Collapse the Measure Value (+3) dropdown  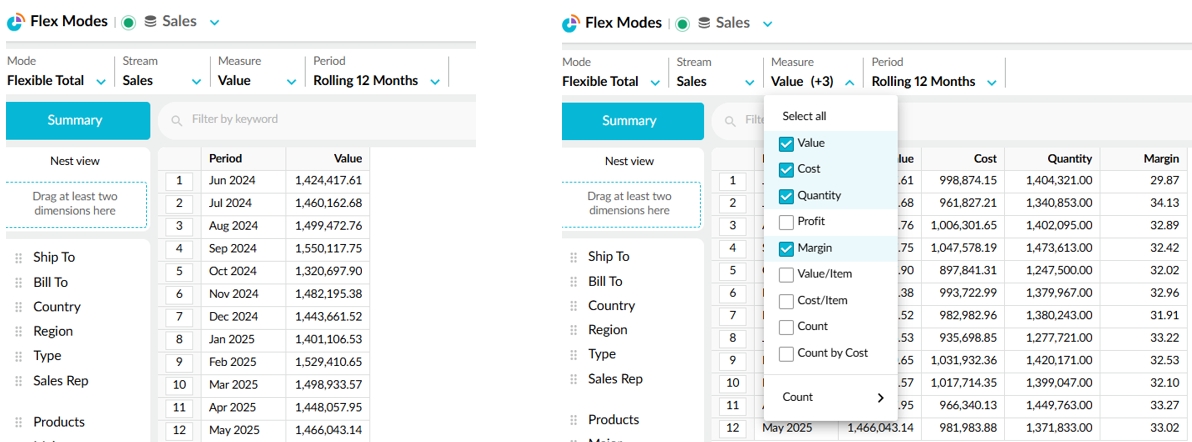point(849,82)
